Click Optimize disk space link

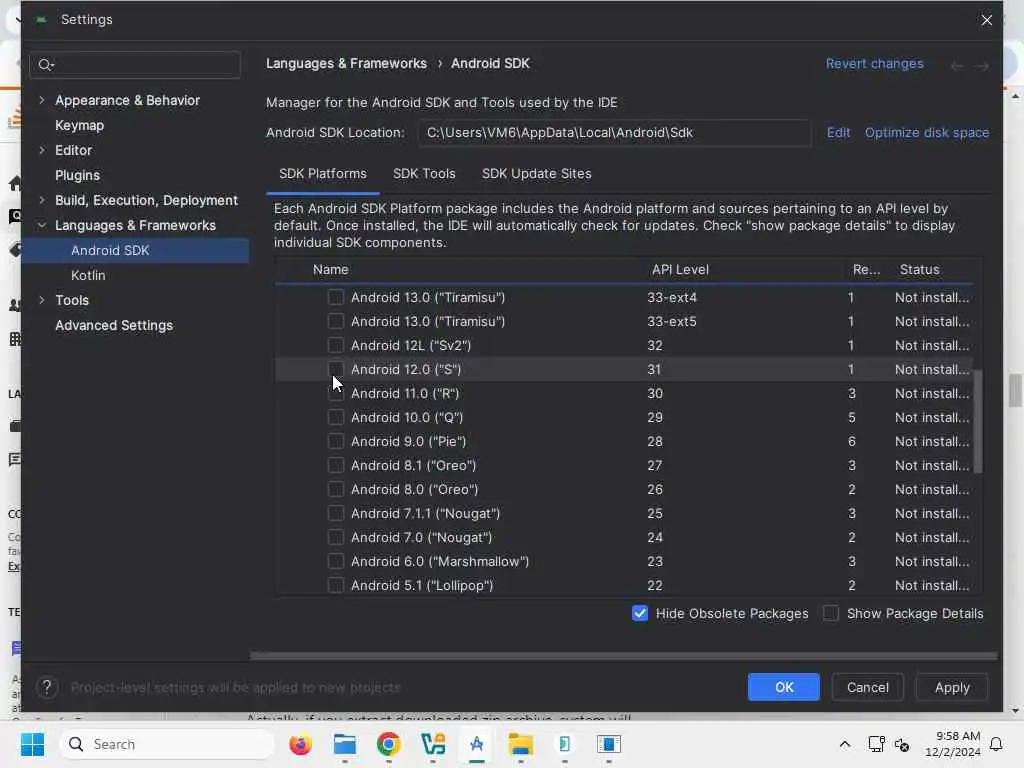[x=927, y=133]
